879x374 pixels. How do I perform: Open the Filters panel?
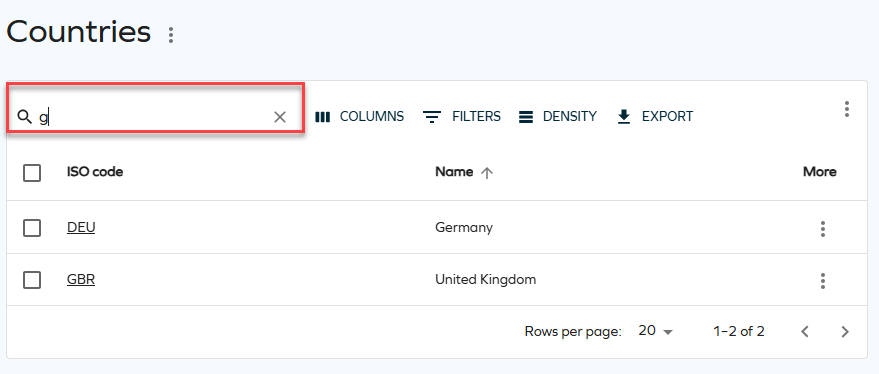click(x=461, y=117)
